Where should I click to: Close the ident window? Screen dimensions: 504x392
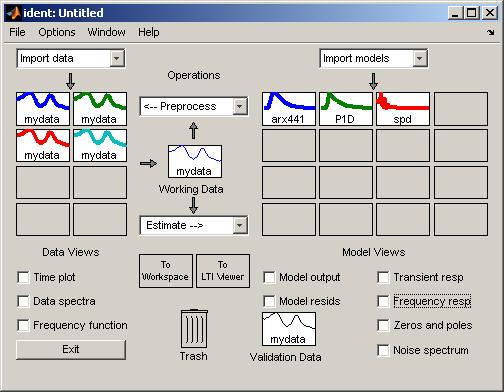490,13
